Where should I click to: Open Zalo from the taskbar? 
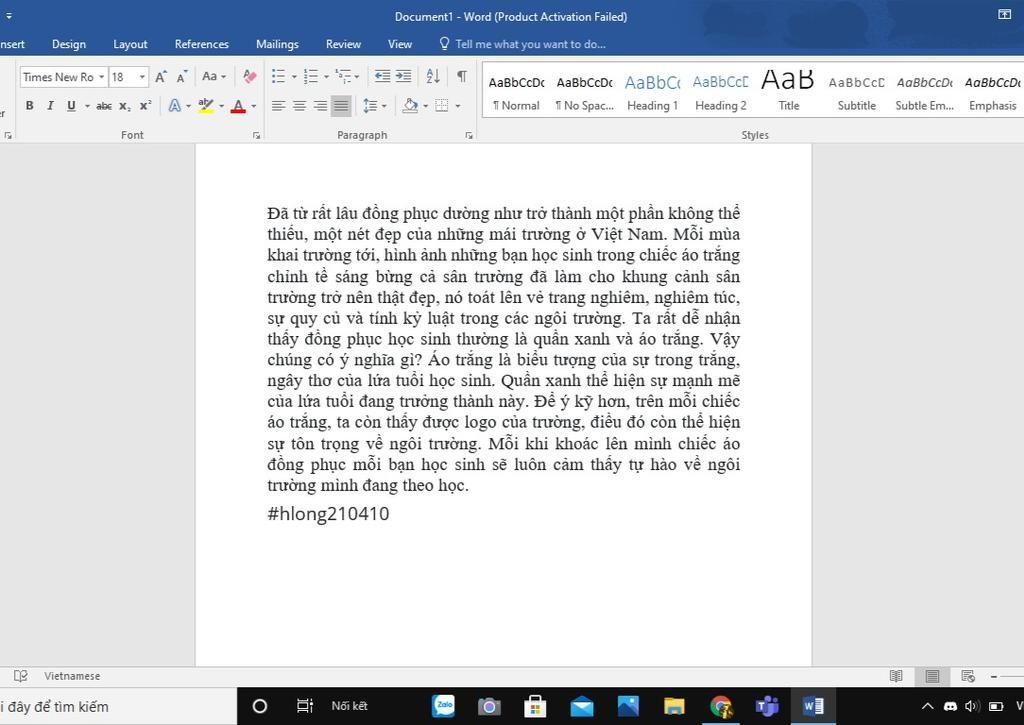(444, 706)
